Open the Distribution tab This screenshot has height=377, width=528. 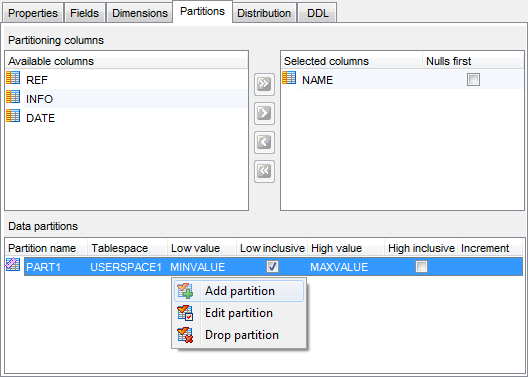(264, 13)
